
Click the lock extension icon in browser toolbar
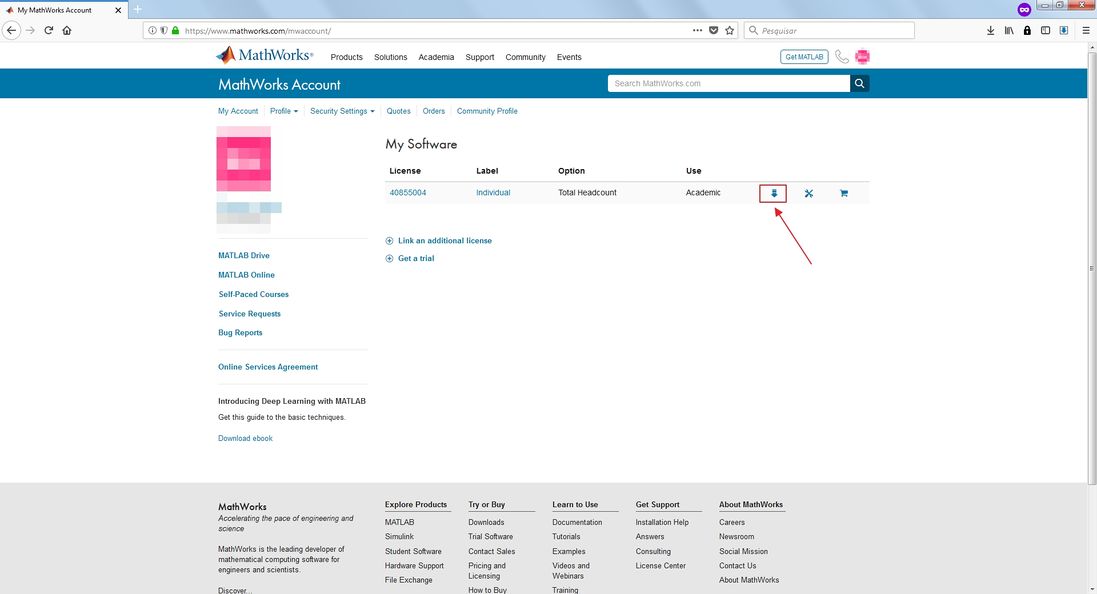point(1027,30)
